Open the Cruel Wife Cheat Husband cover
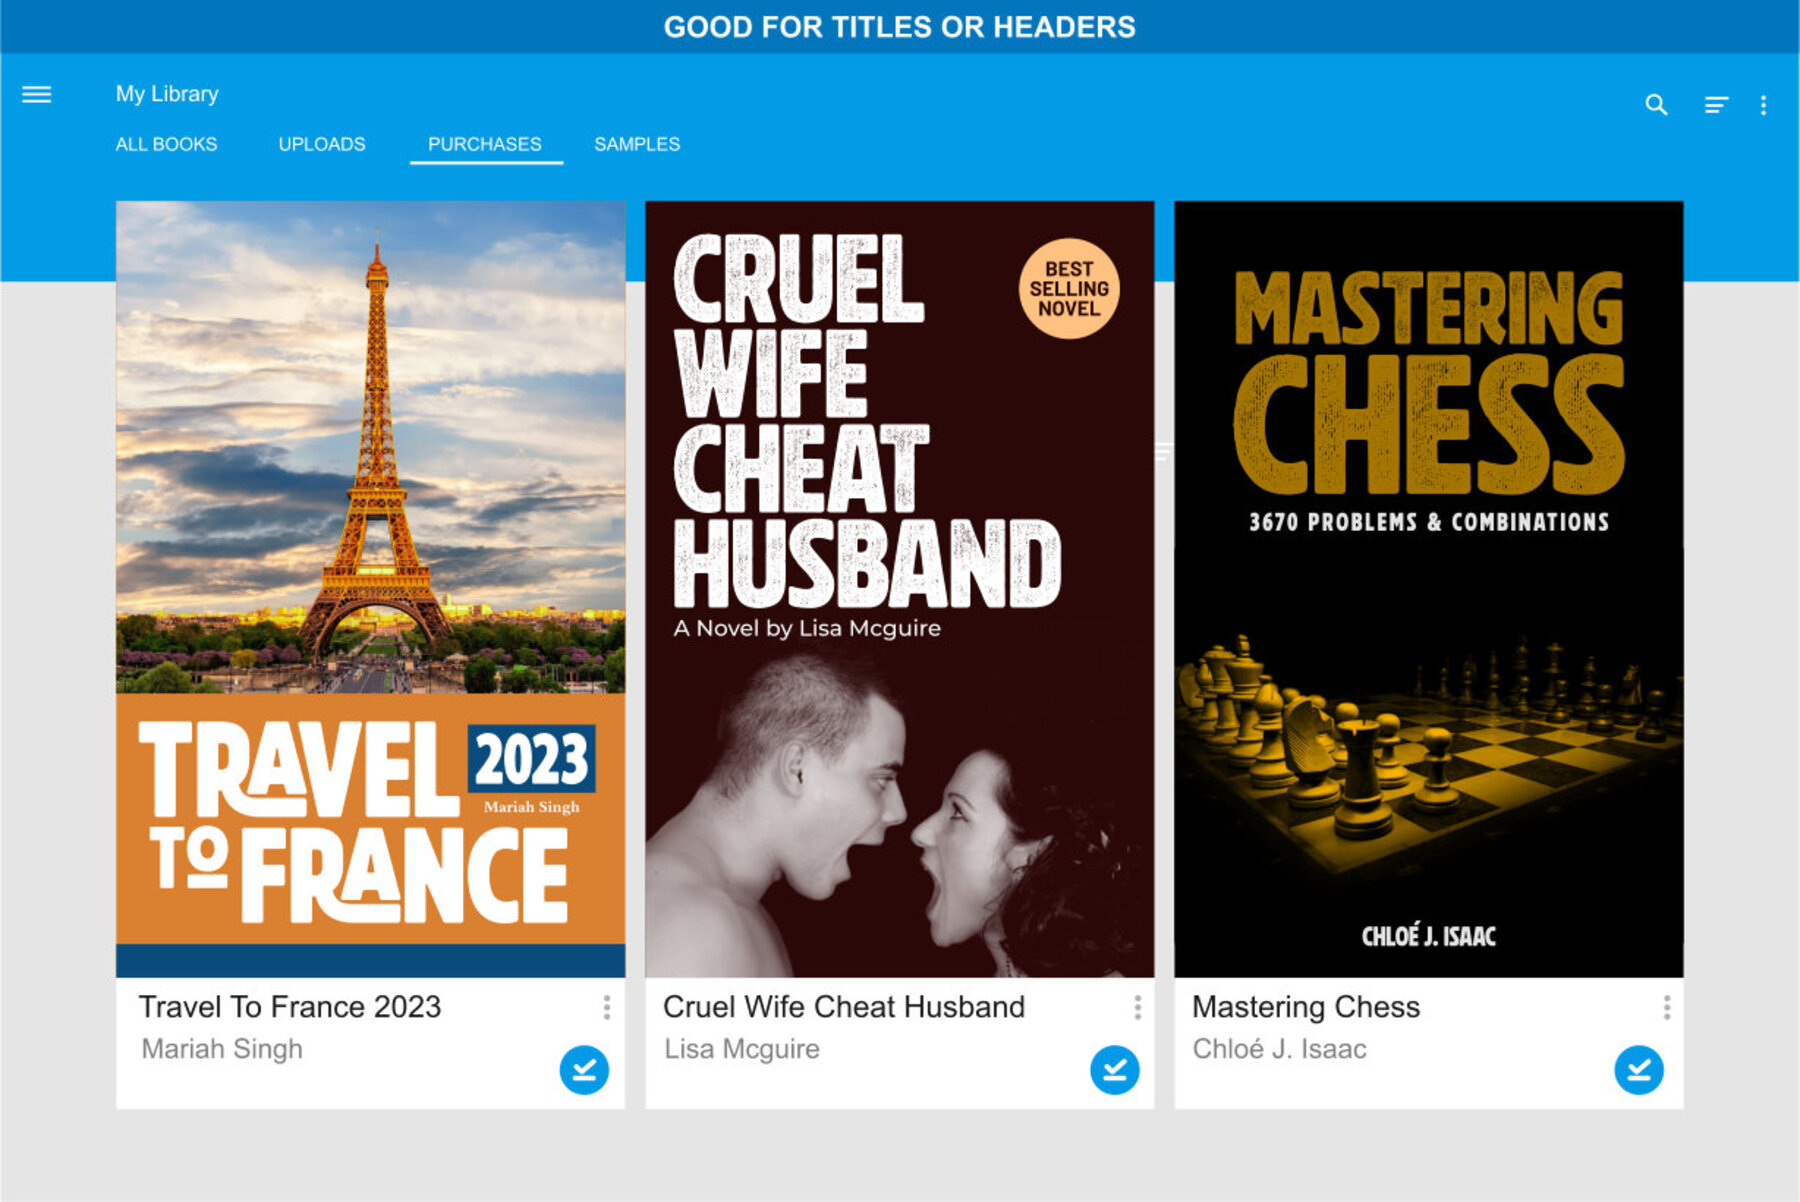The width and height of the screenshot is (1800, 1202). click(900, 589)
